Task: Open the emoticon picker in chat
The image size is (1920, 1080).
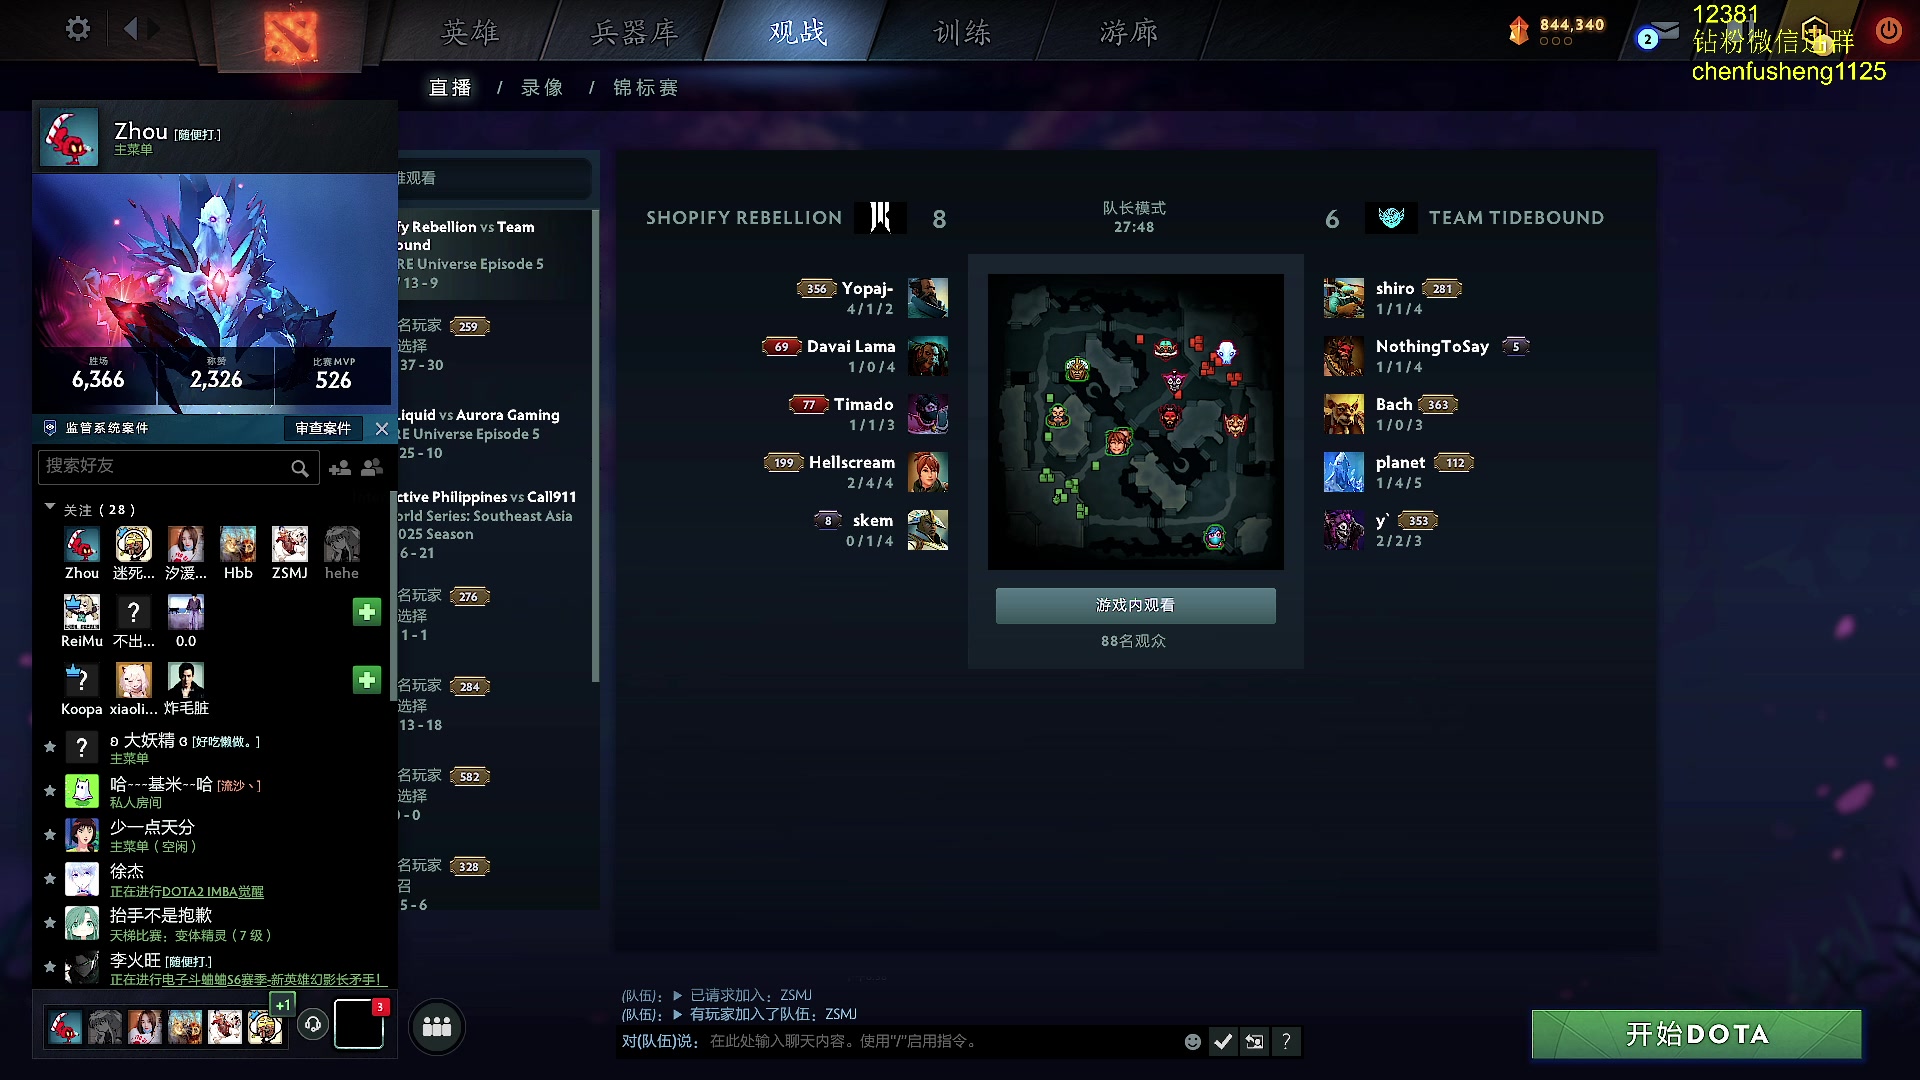Action: coord(1192,1042)
